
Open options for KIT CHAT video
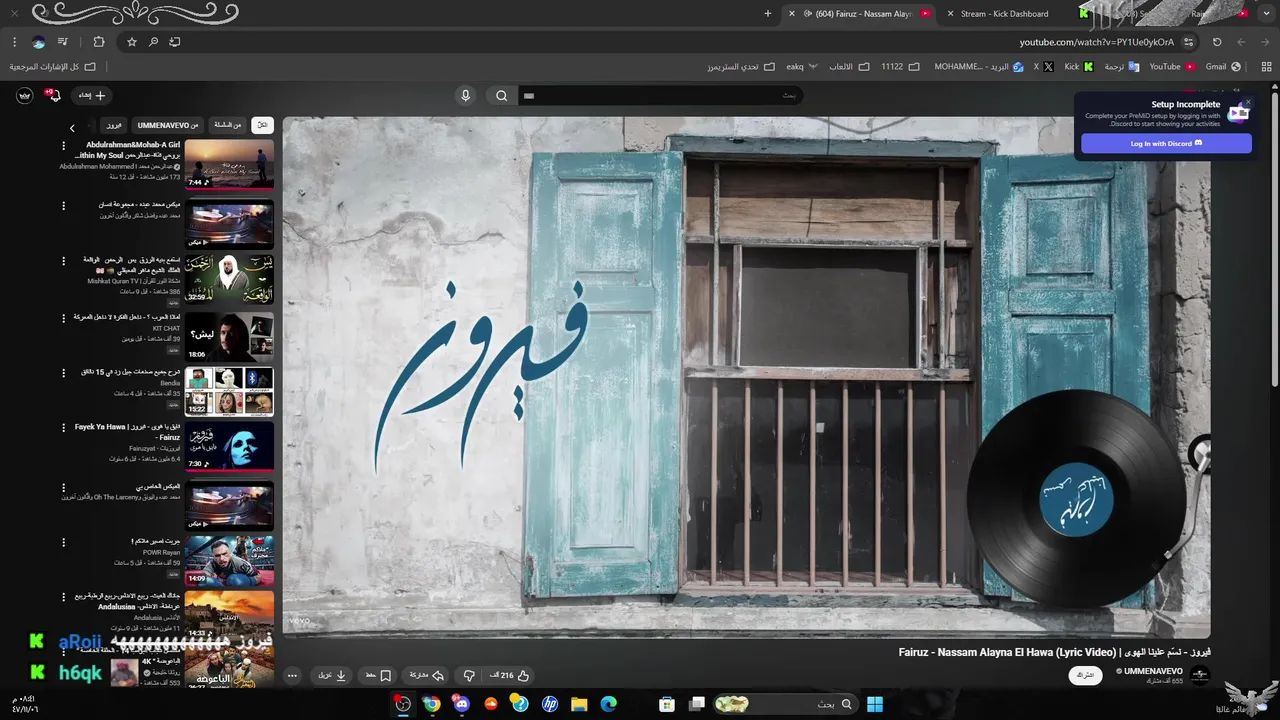click(64, 318)
